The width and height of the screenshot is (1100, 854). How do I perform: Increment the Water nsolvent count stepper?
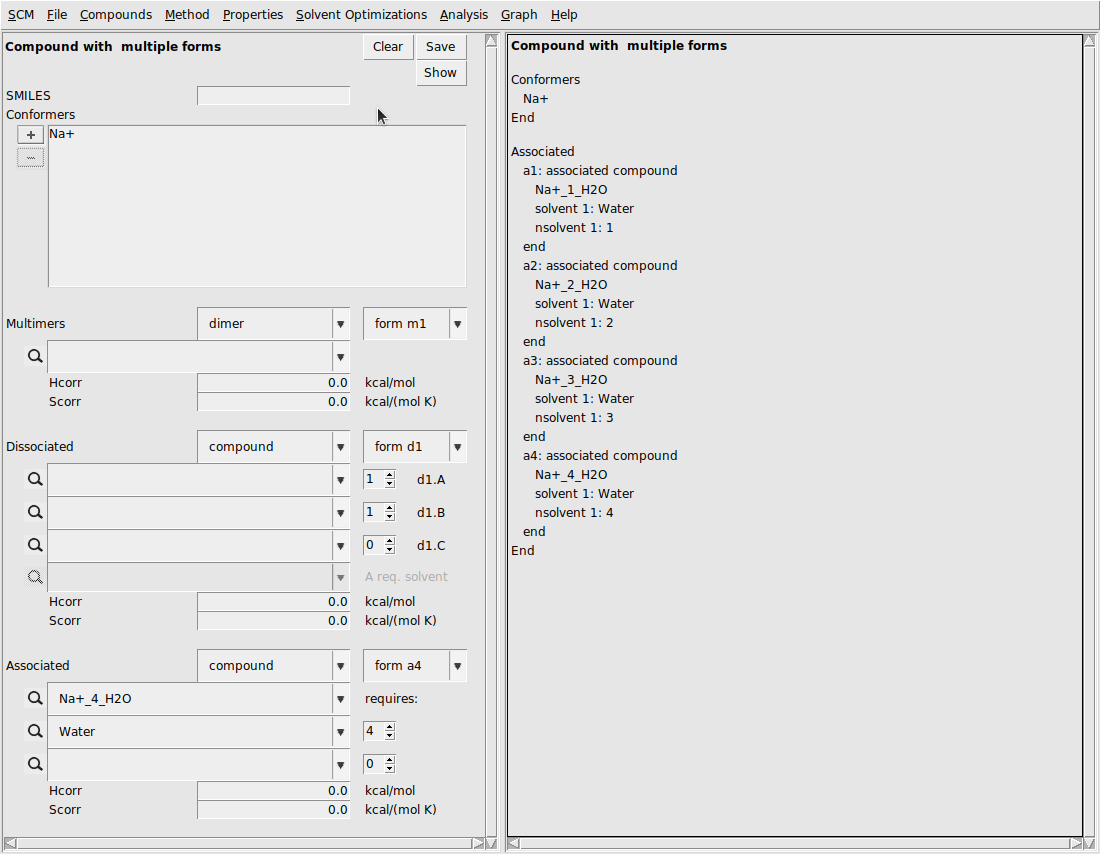click(x=389, y=726)
